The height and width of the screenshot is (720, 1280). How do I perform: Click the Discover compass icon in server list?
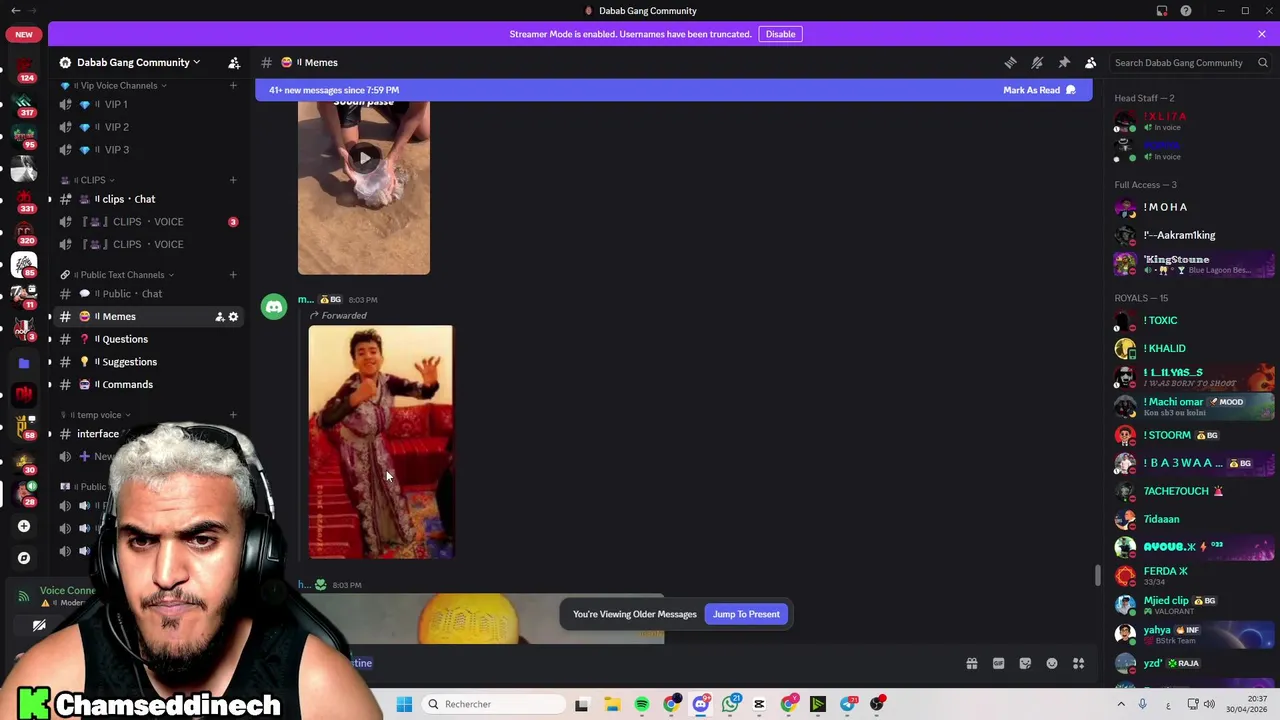coord(24,558)
